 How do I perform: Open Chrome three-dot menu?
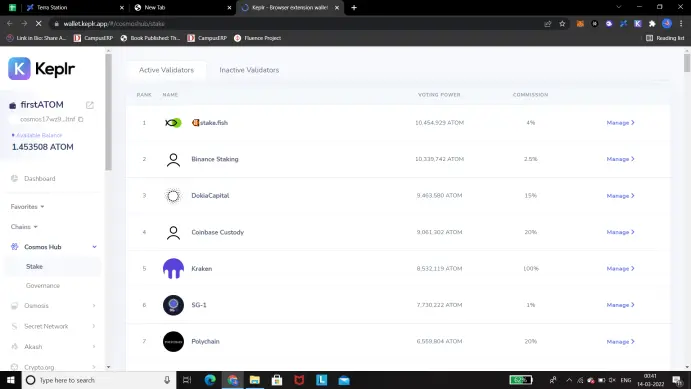click(x=681, y=24)
